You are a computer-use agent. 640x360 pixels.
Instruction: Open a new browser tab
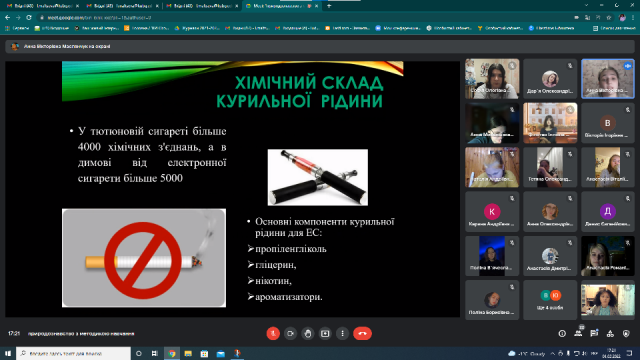click(329, 6)
